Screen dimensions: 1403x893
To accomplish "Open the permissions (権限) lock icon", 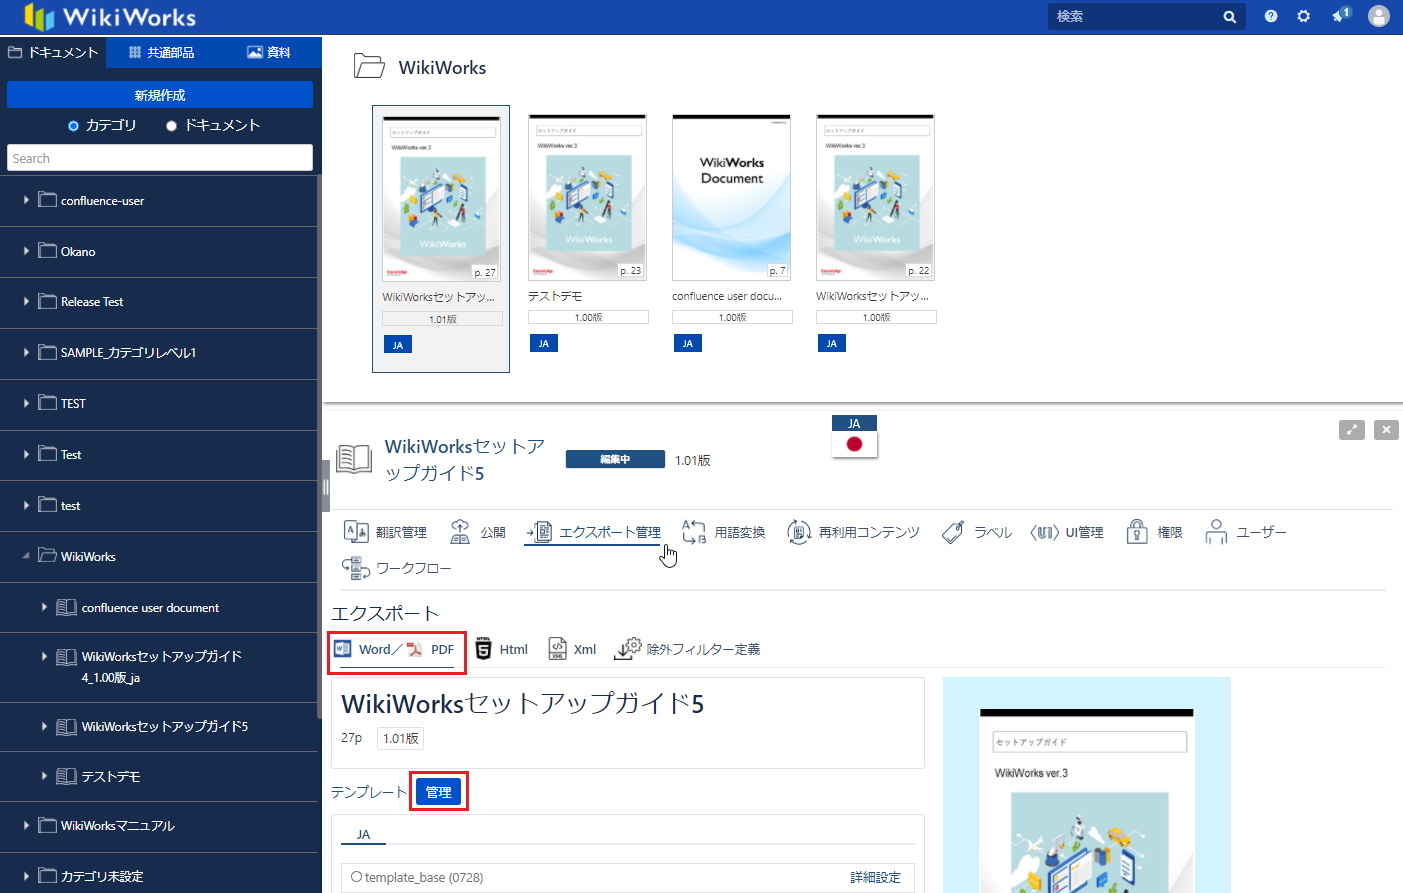I will tap(1137, 532).
